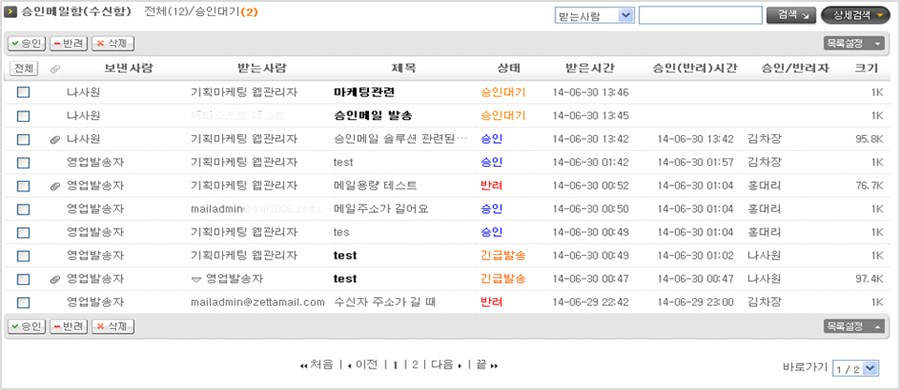The width and height of the screenshot is (900, 390).
Task: Select page 2 in pagination
Action: point(415,365)
